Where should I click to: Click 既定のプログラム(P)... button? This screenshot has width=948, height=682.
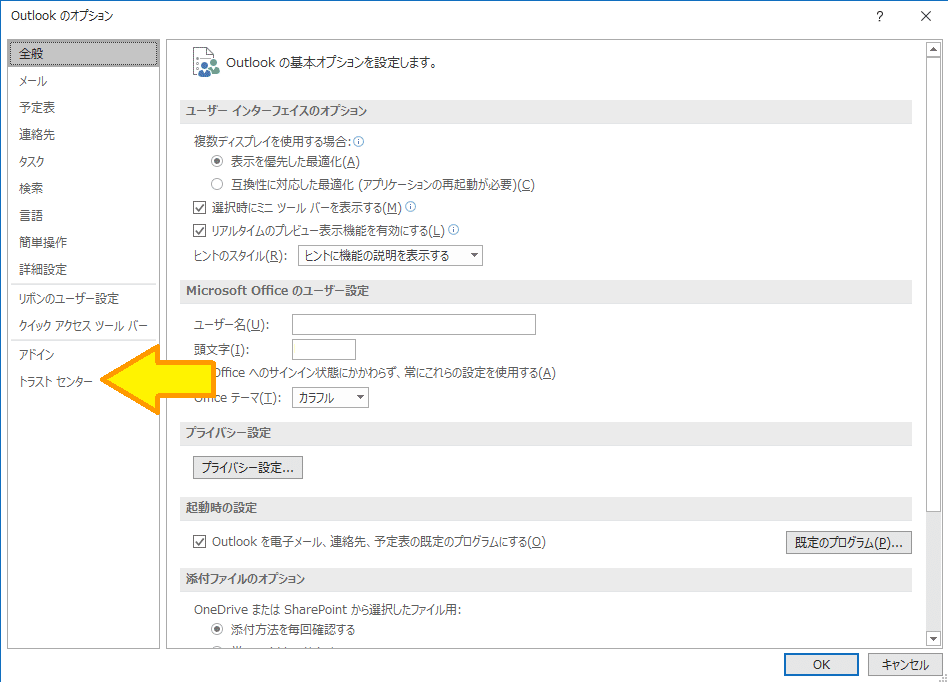coord(849,542)
